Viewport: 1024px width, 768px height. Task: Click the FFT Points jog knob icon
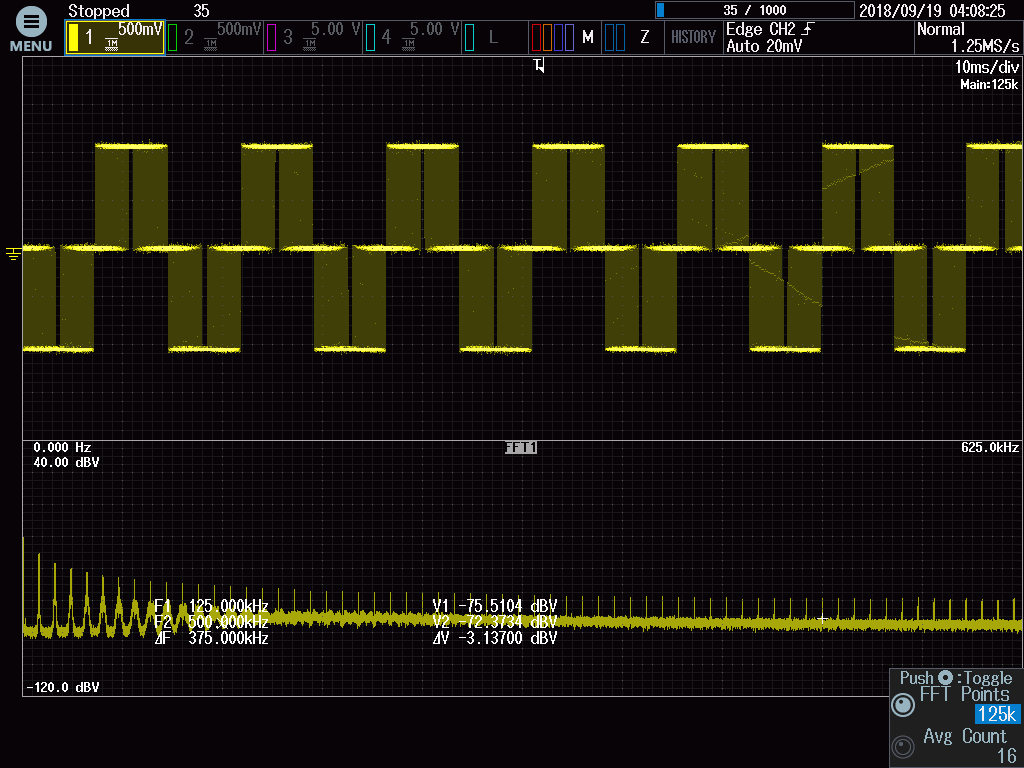tap(904, 705)
